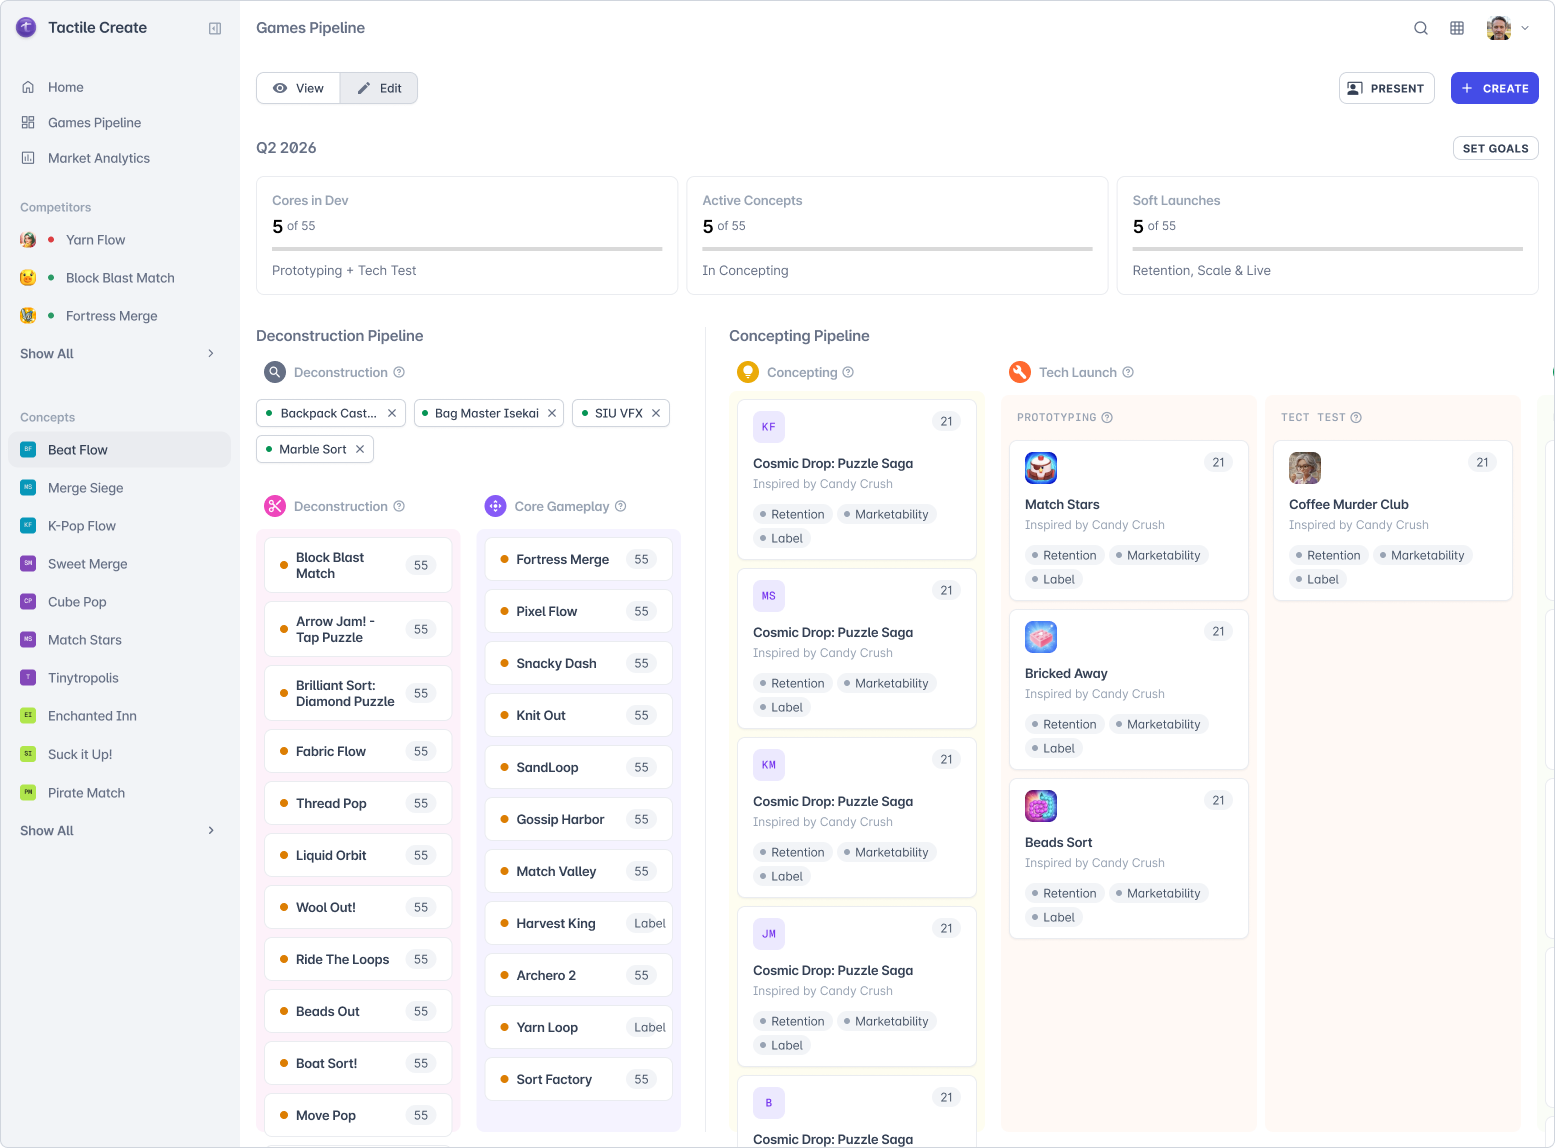Open search with the magnifier icon
Image resolution: width=1555 pixels, height=1148 pixels.
tap(1421, 28)
